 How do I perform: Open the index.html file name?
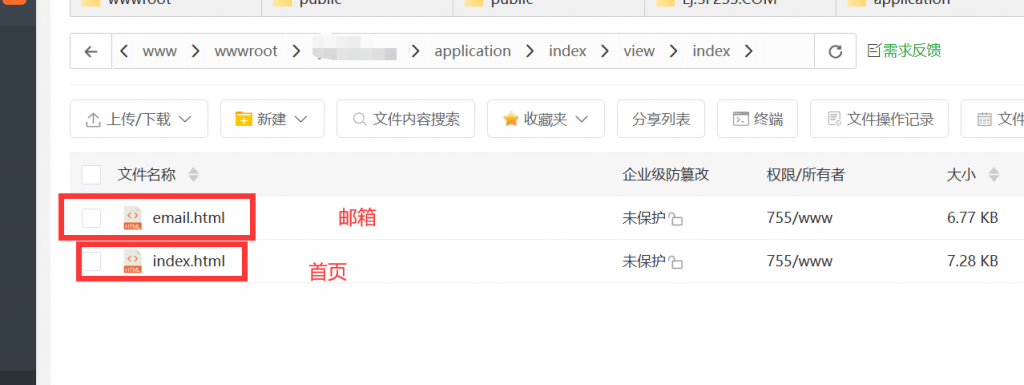click(x=189, y=261)
